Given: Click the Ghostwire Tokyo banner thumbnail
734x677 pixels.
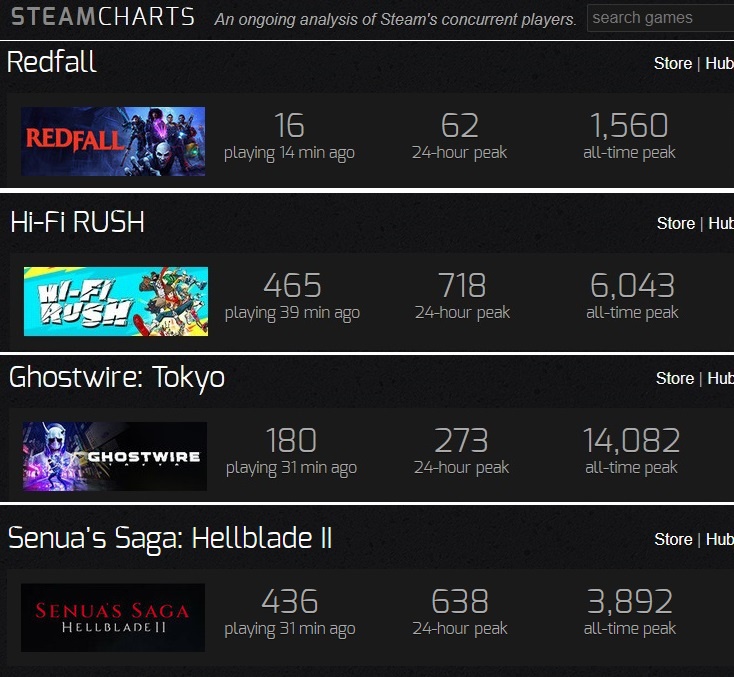Looking at the screenshot, I should pos(114,456).
